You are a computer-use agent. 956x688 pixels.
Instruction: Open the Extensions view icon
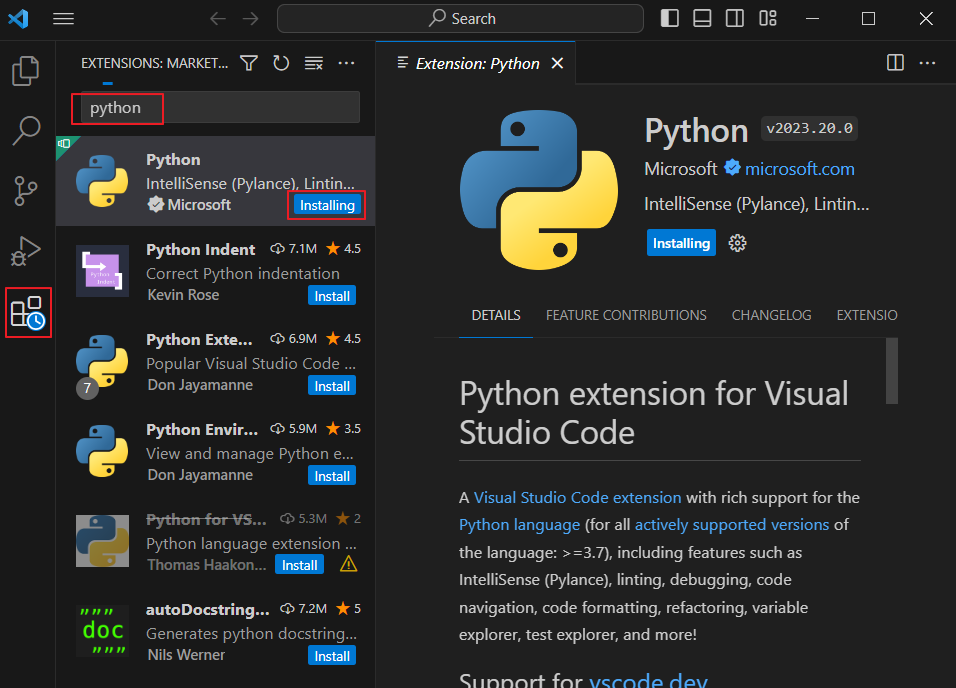coord(28,313)
